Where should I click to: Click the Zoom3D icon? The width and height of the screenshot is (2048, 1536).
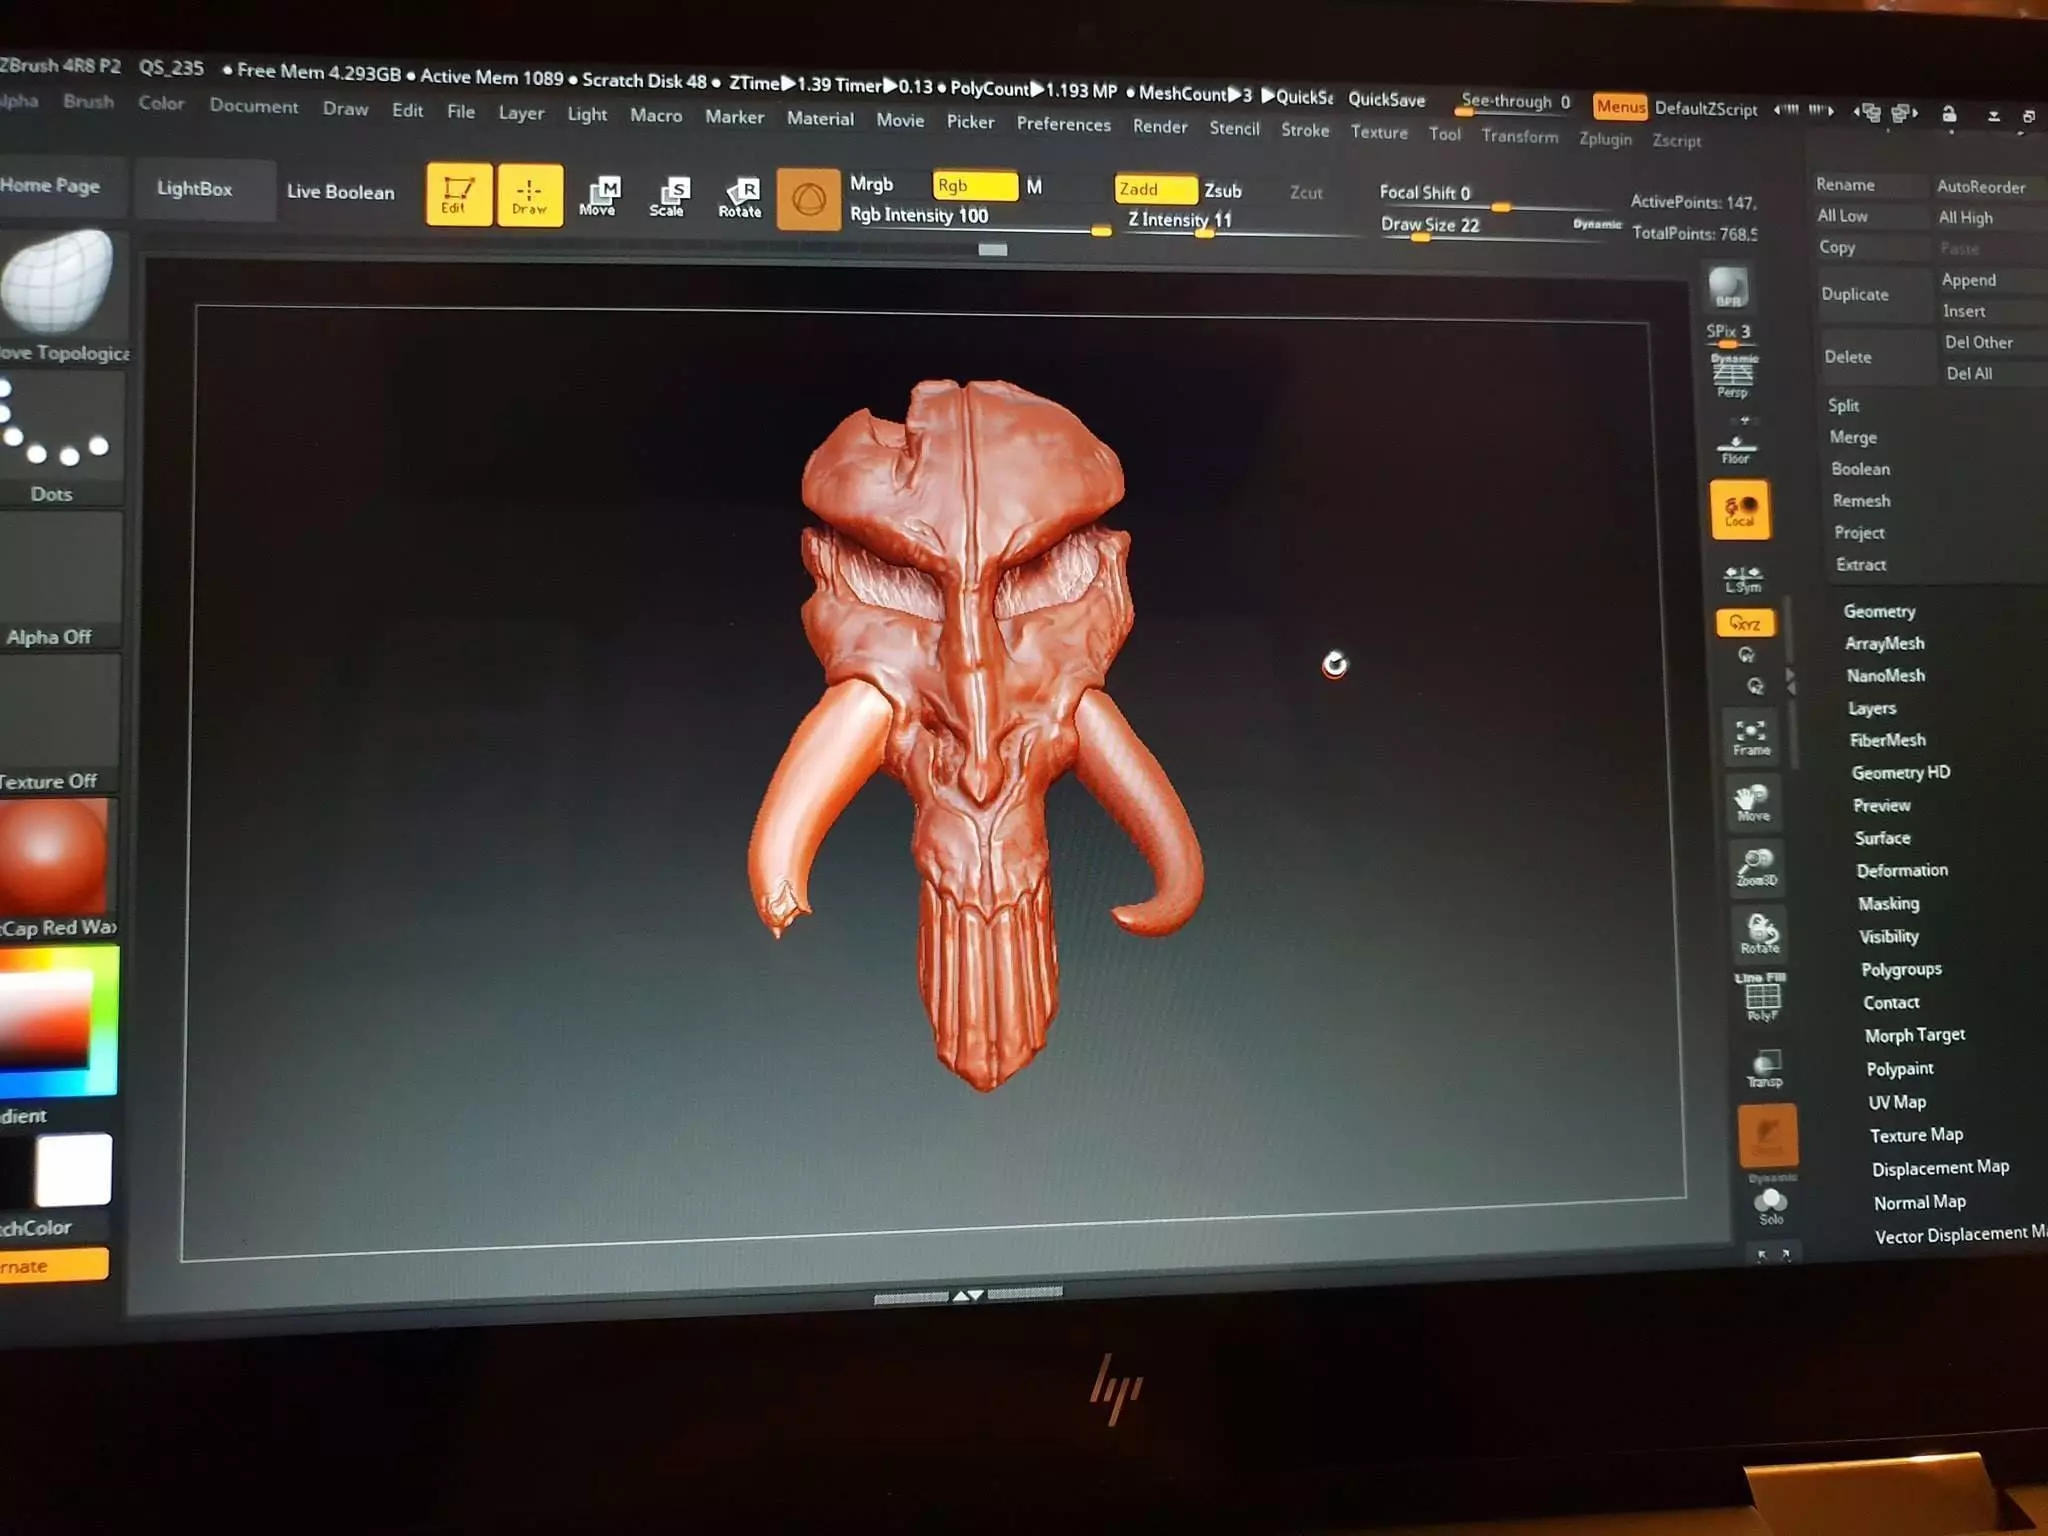1757,867
